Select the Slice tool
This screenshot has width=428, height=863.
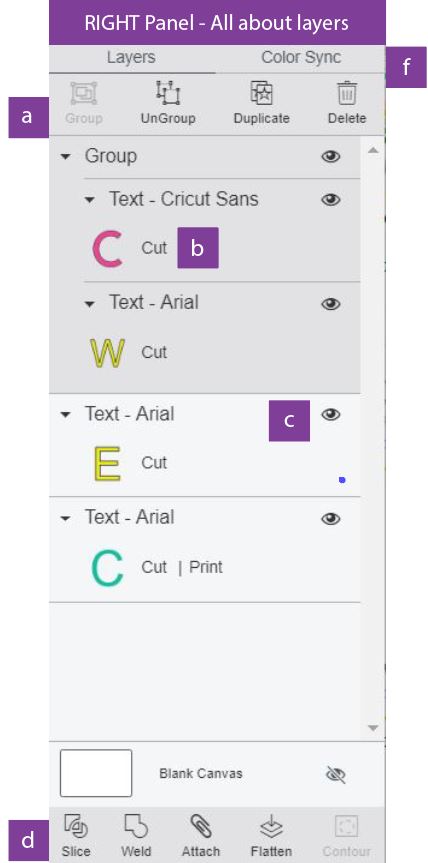[x=76, y=827]
